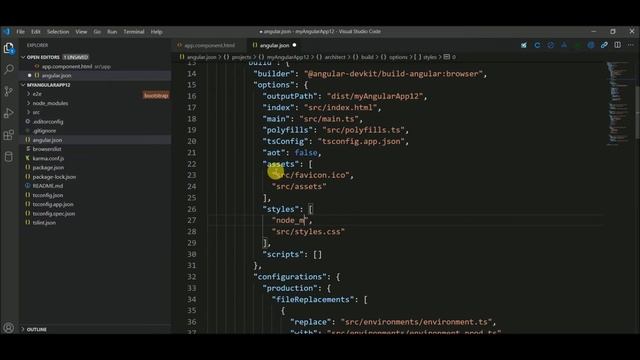Click the circular C icon in editor toolbar
This screenshot has width=640, height=360.
pos(537,45)
